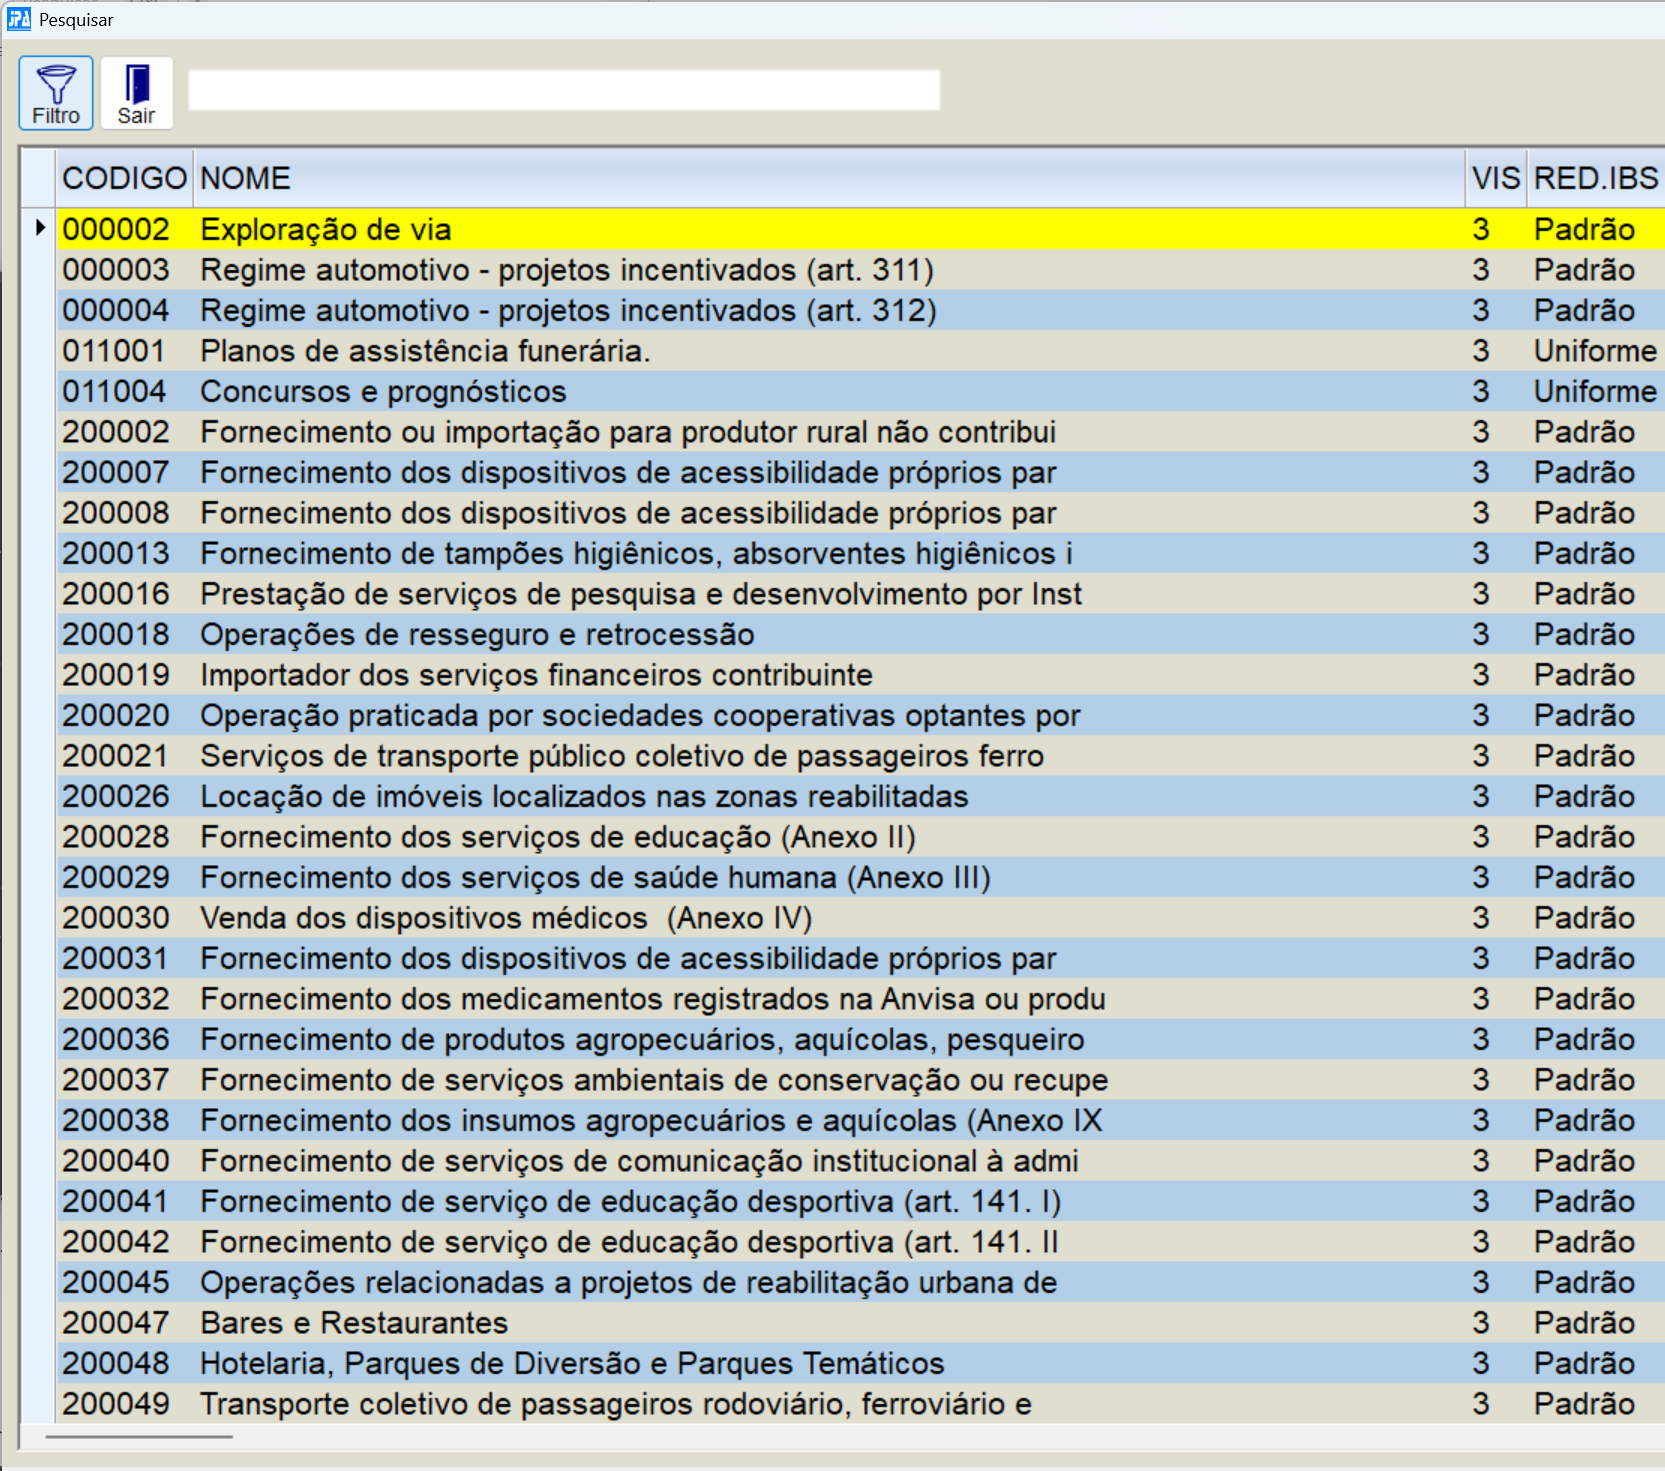
Task: Click the VIS column header
Action: (1495, 178)
